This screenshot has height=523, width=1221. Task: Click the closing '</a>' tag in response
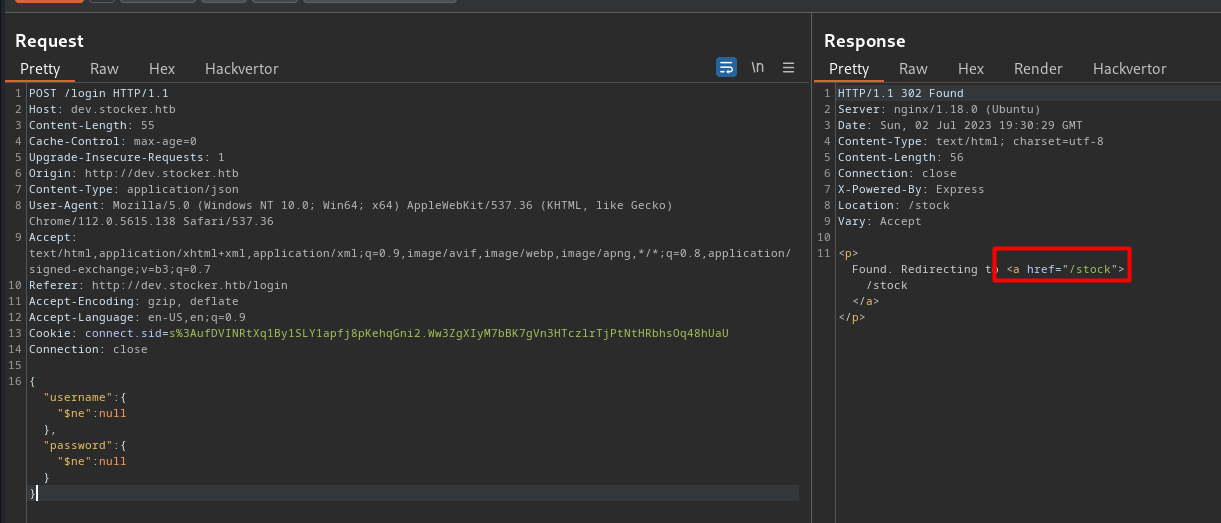[x=866, y=301]
